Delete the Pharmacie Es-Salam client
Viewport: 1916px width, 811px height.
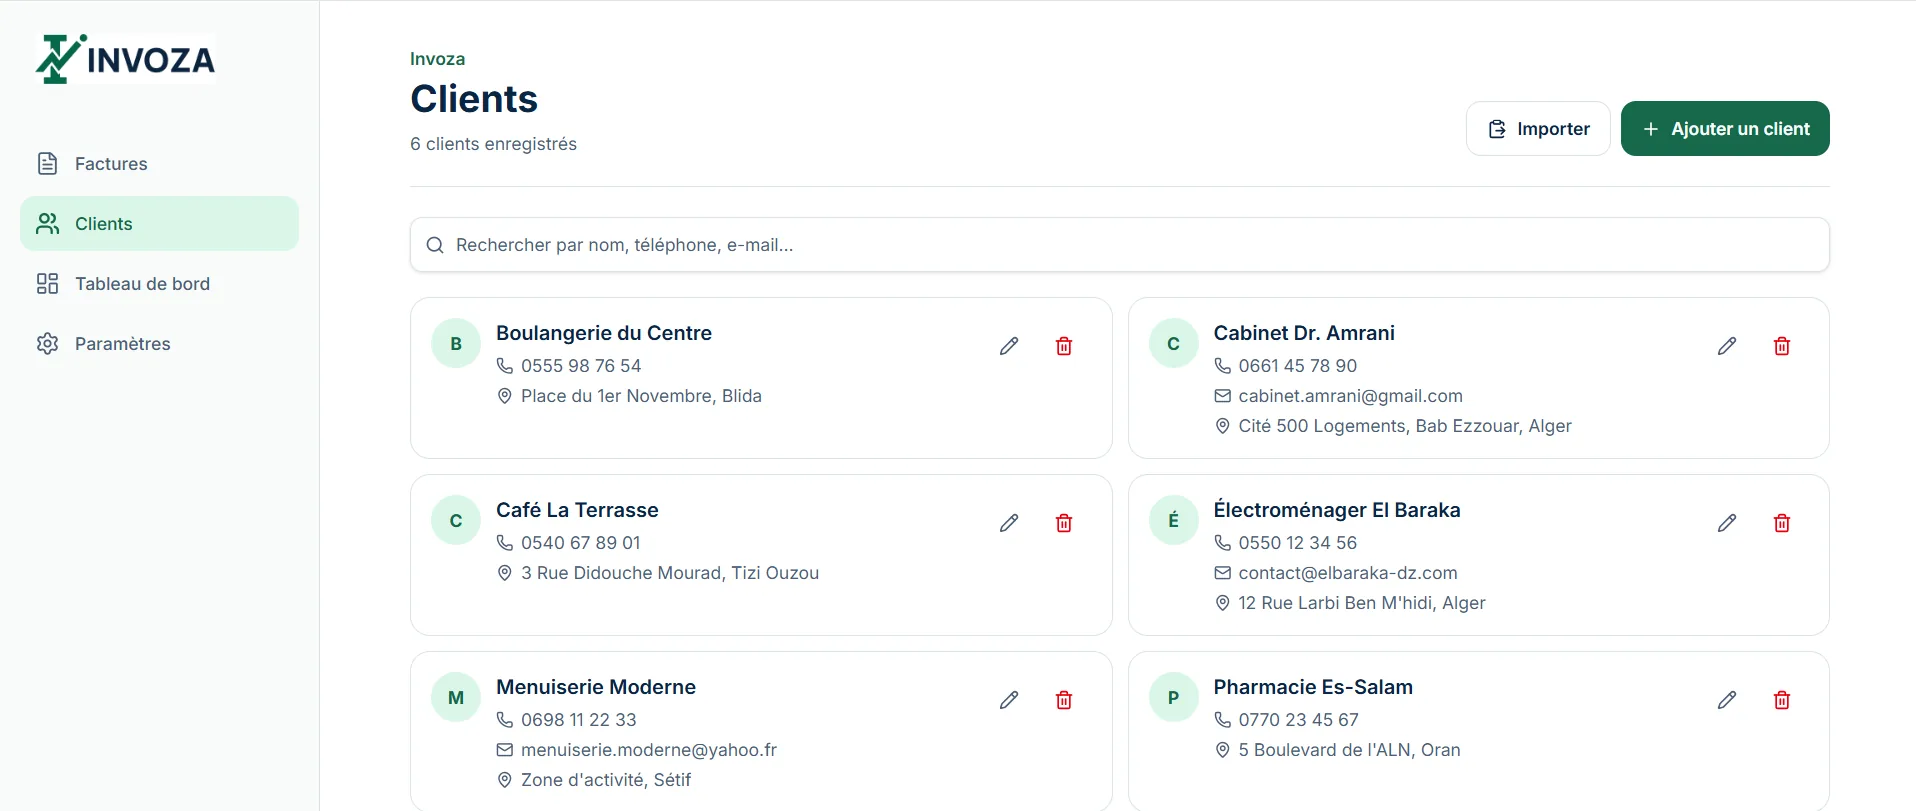tap(1782, 700)
